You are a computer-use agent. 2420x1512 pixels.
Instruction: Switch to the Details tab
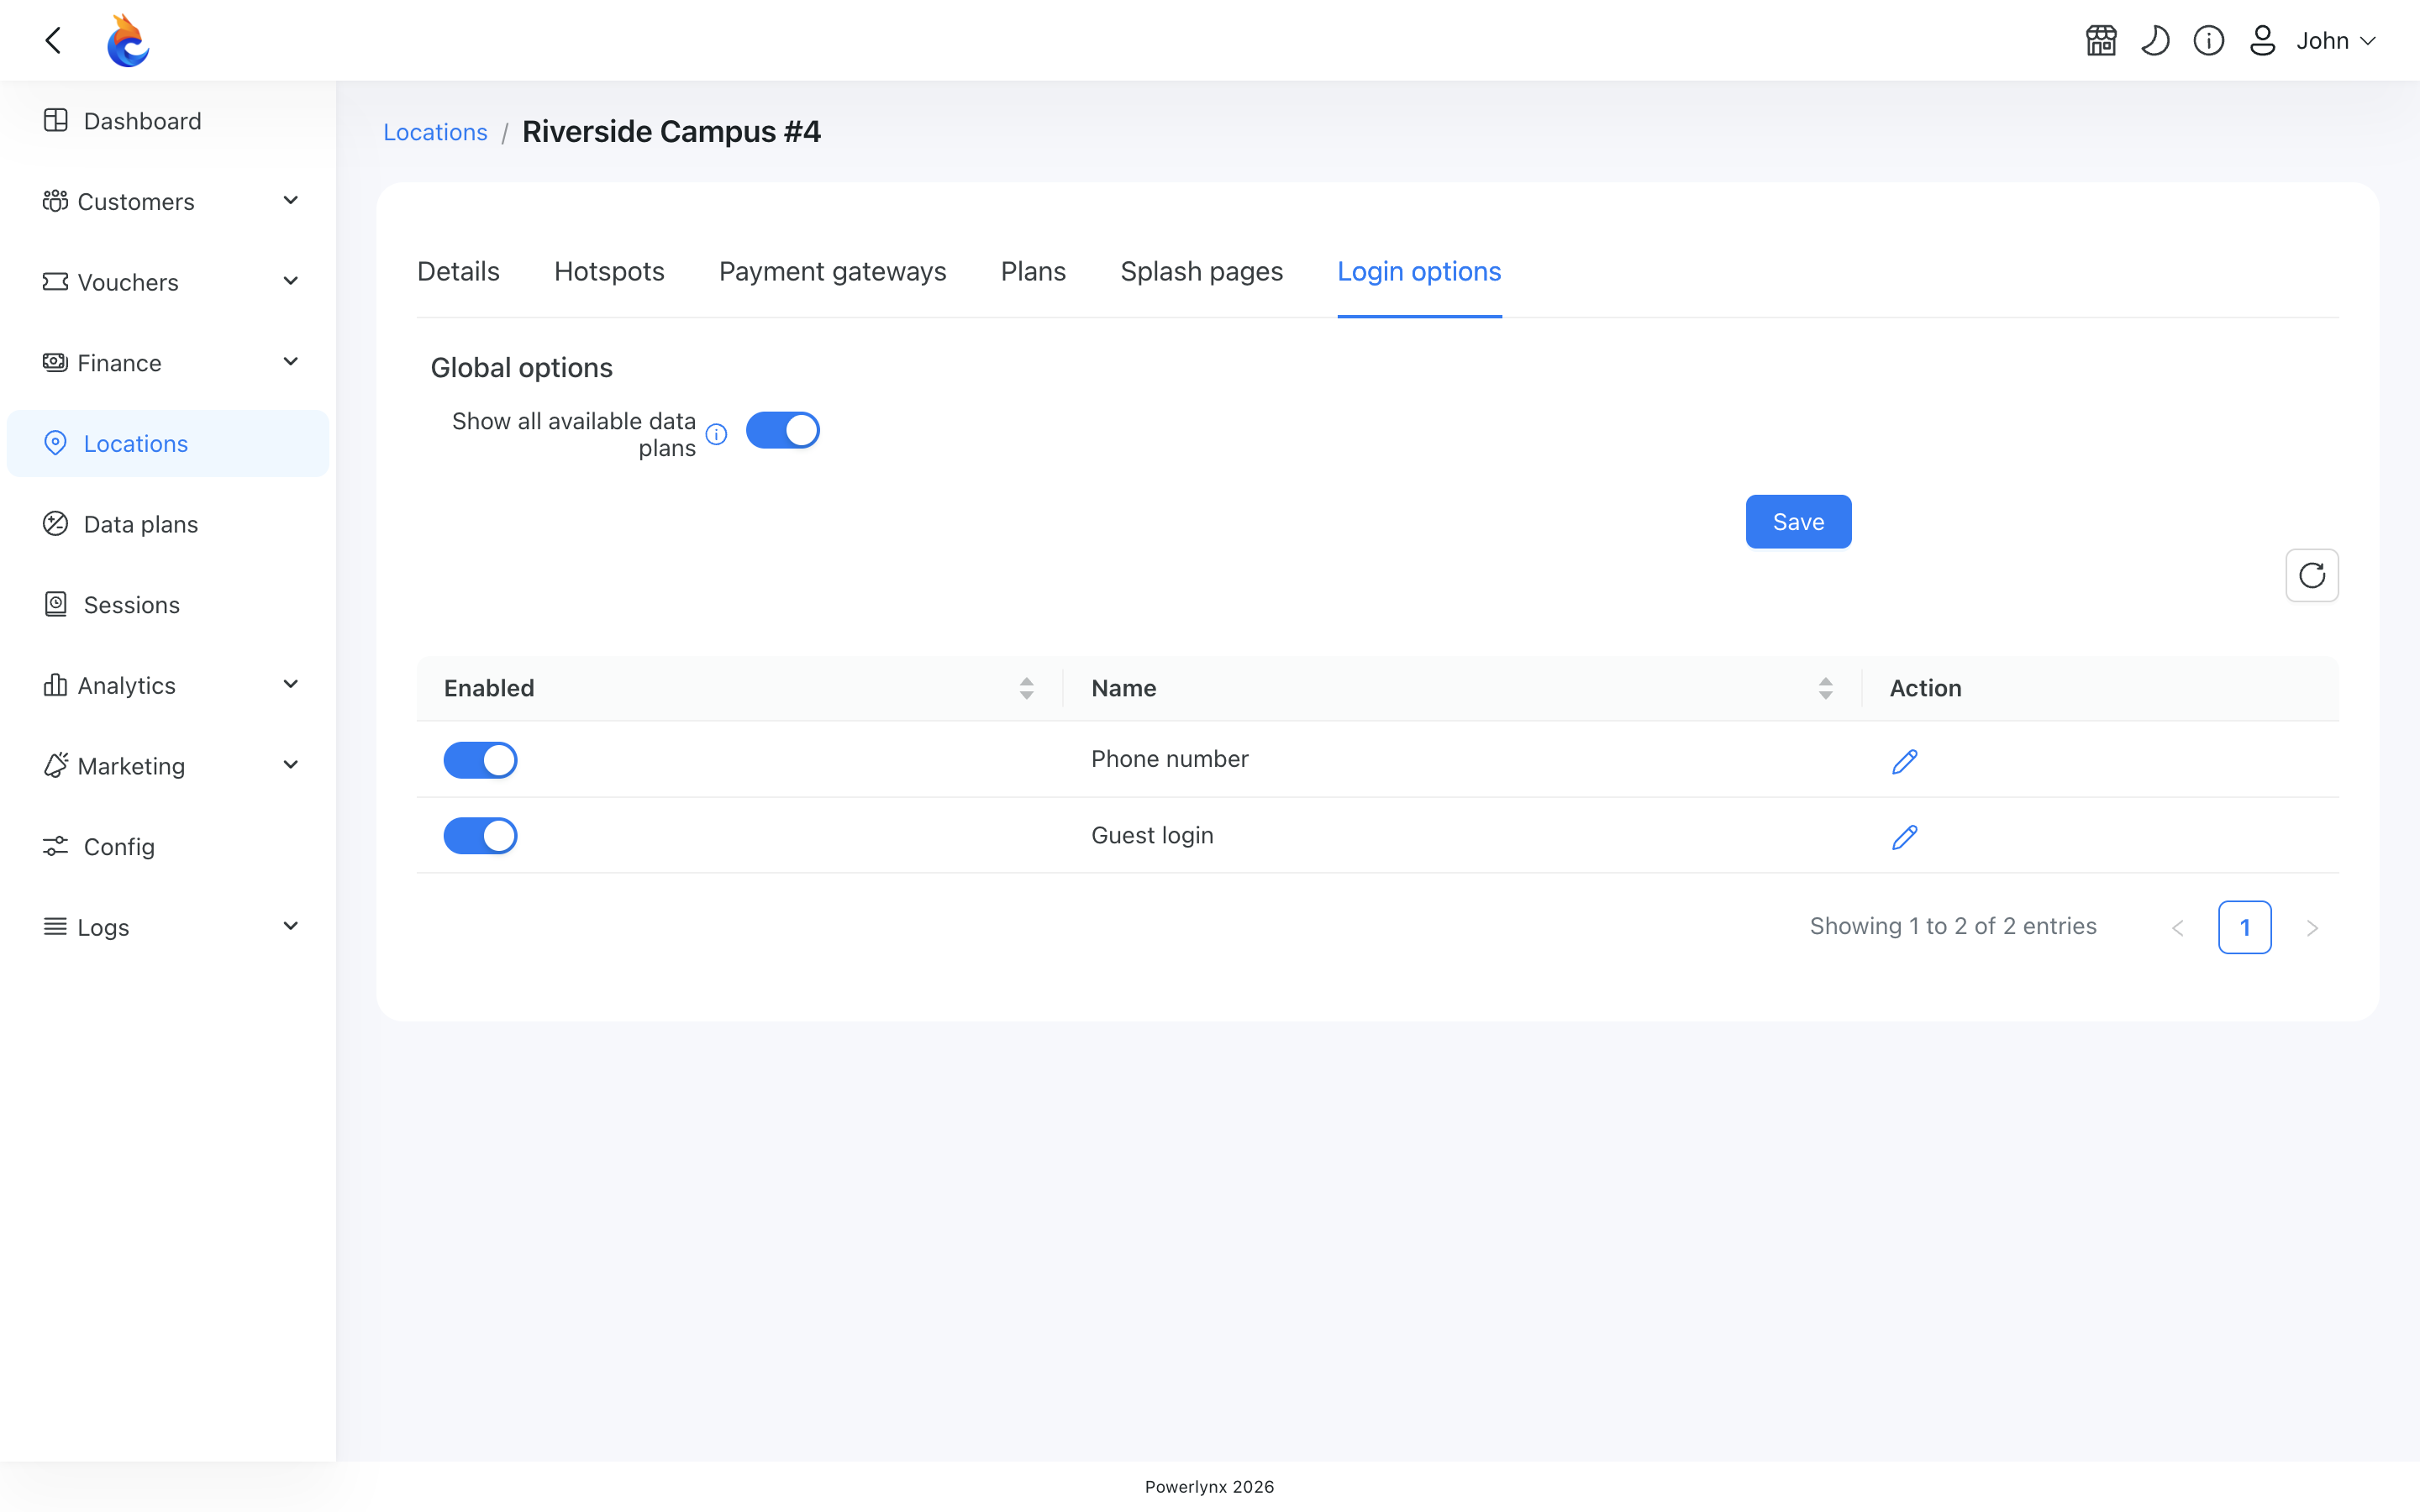pyautogui.click(x=458, y=271)
